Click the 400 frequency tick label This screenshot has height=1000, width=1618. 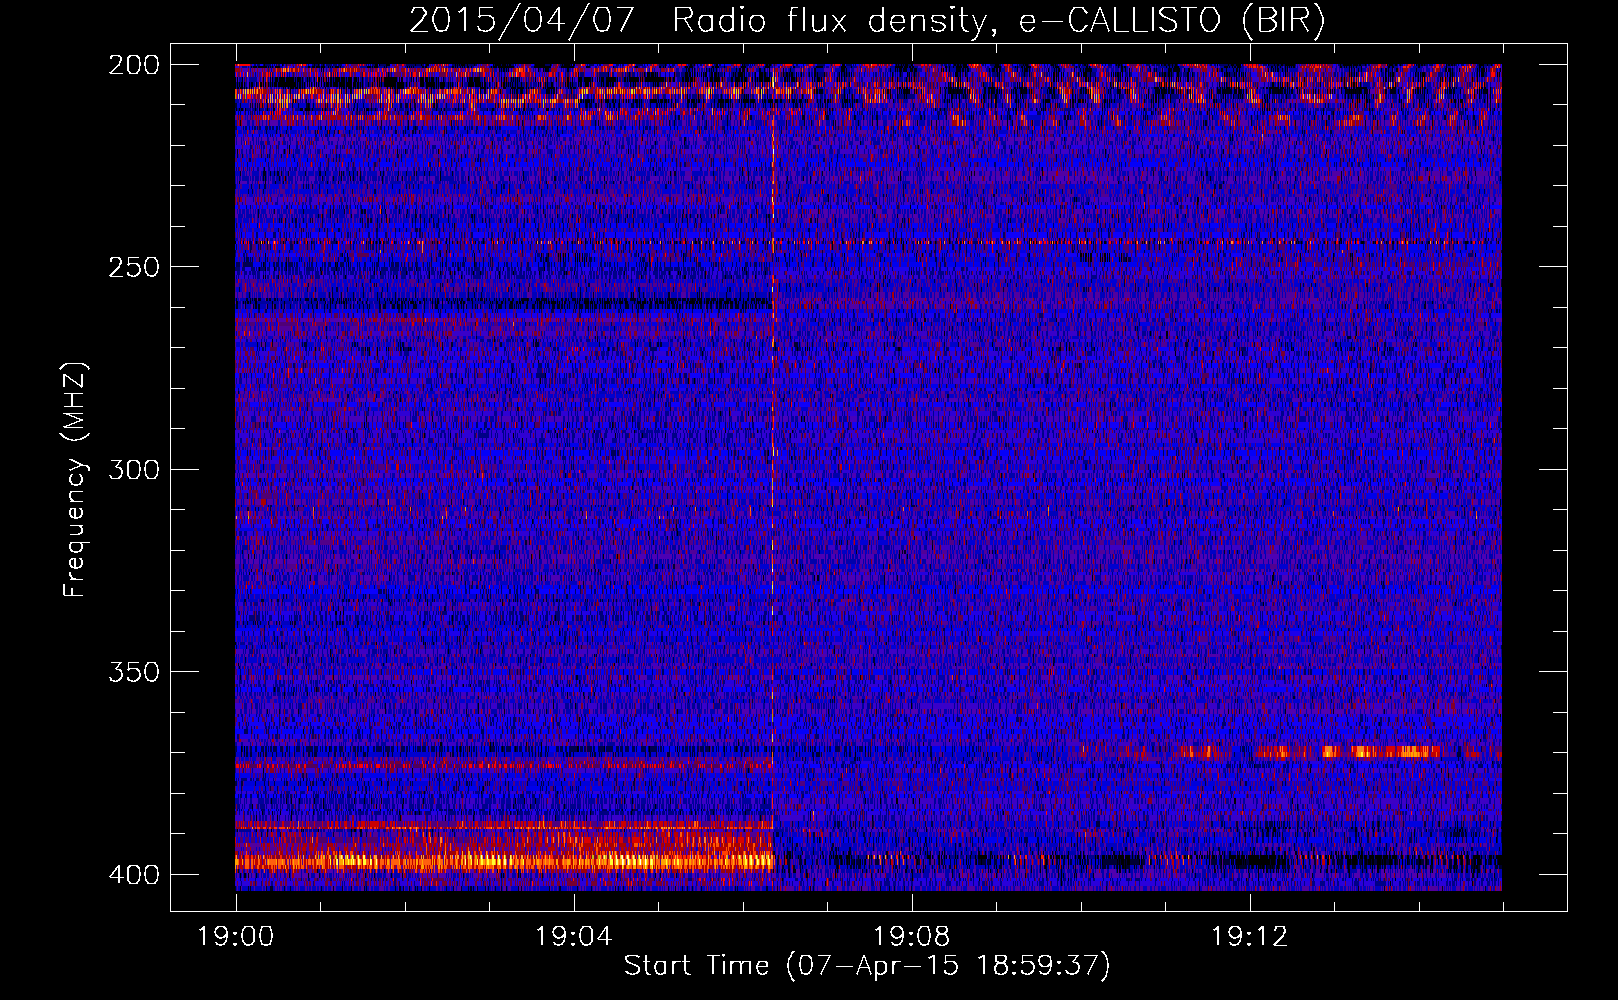[134, 874]
